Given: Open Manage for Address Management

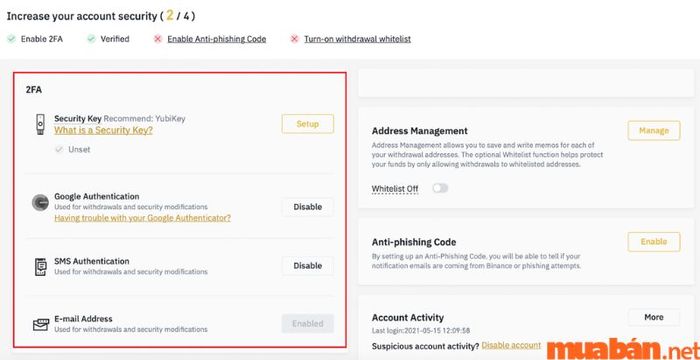Looking at the screenshot, I should pyautogui.click(x=654, y=130).
